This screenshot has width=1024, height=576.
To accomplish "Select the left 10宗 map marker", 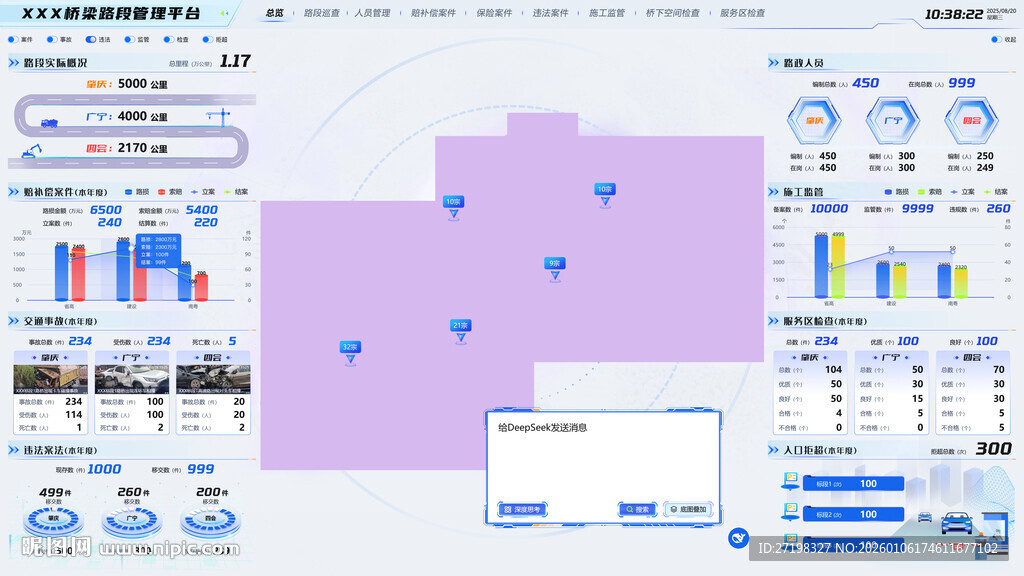I will [453, 207].
